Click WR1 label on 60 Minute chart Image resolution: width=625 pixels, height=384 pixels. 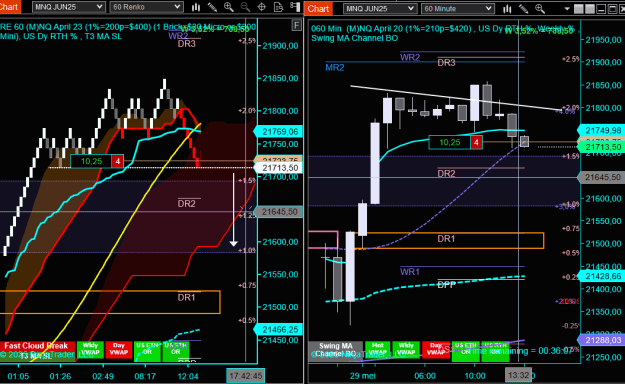410,272
